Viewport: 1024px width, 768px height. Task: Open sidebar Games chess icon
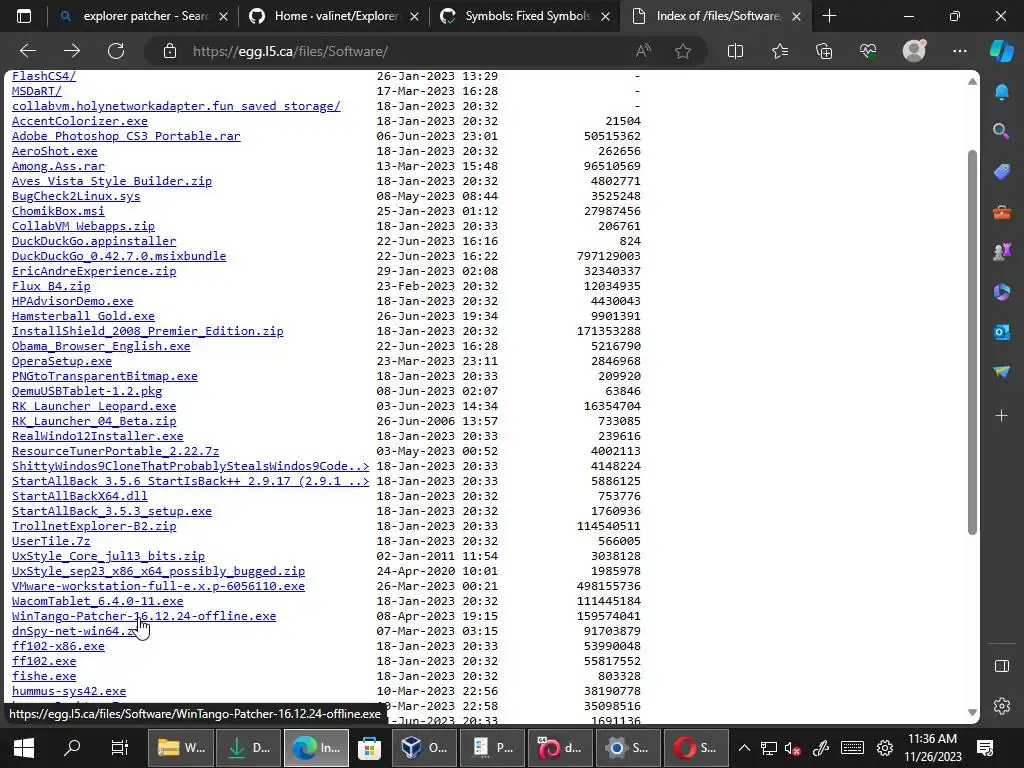(1002, 251)
